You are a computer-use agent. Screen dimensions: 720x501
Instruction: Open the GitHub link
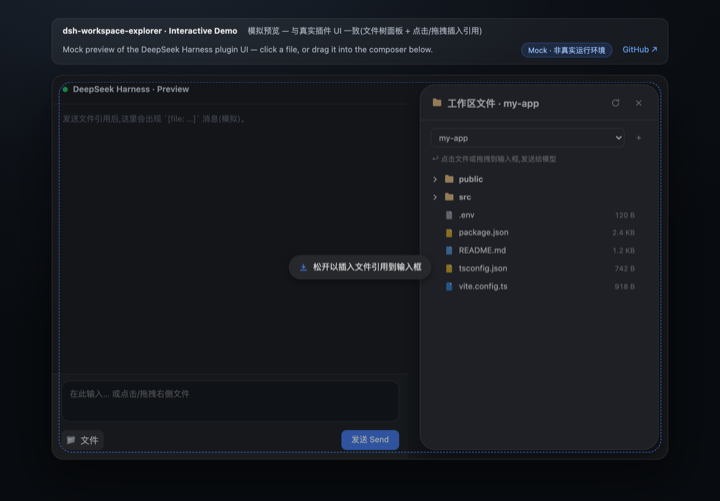(x=640, y=50)
